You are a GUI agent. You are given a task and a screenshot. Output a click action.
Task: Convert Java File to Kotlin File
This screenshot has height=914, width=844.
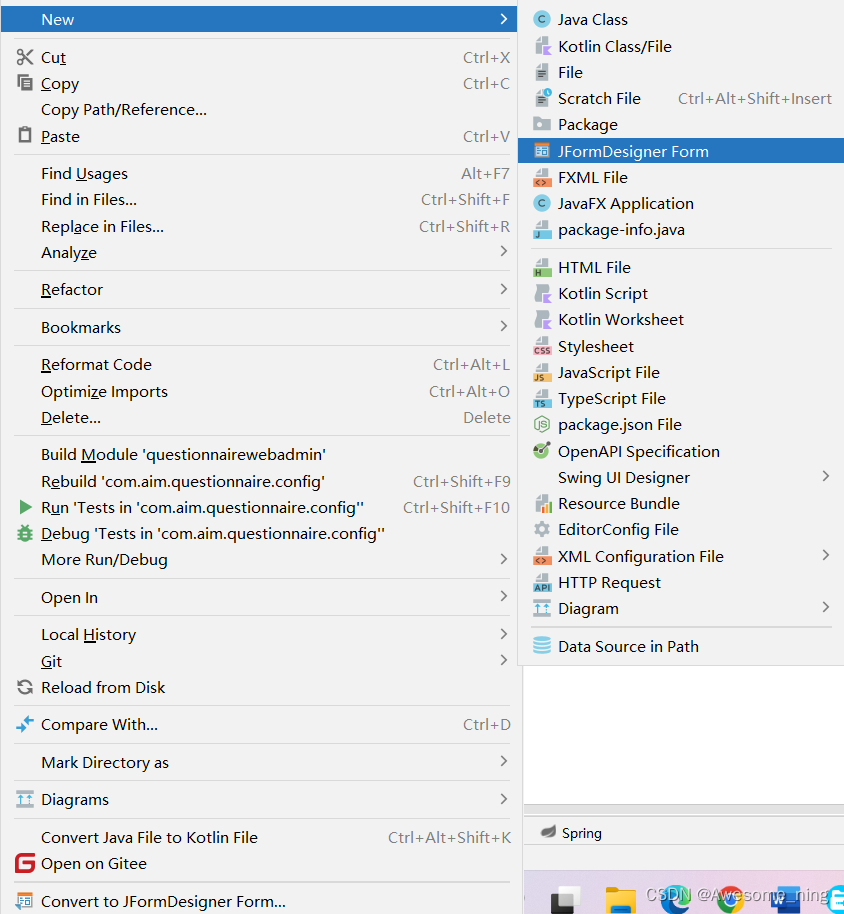pyautogui.click(x=148, y=837)
